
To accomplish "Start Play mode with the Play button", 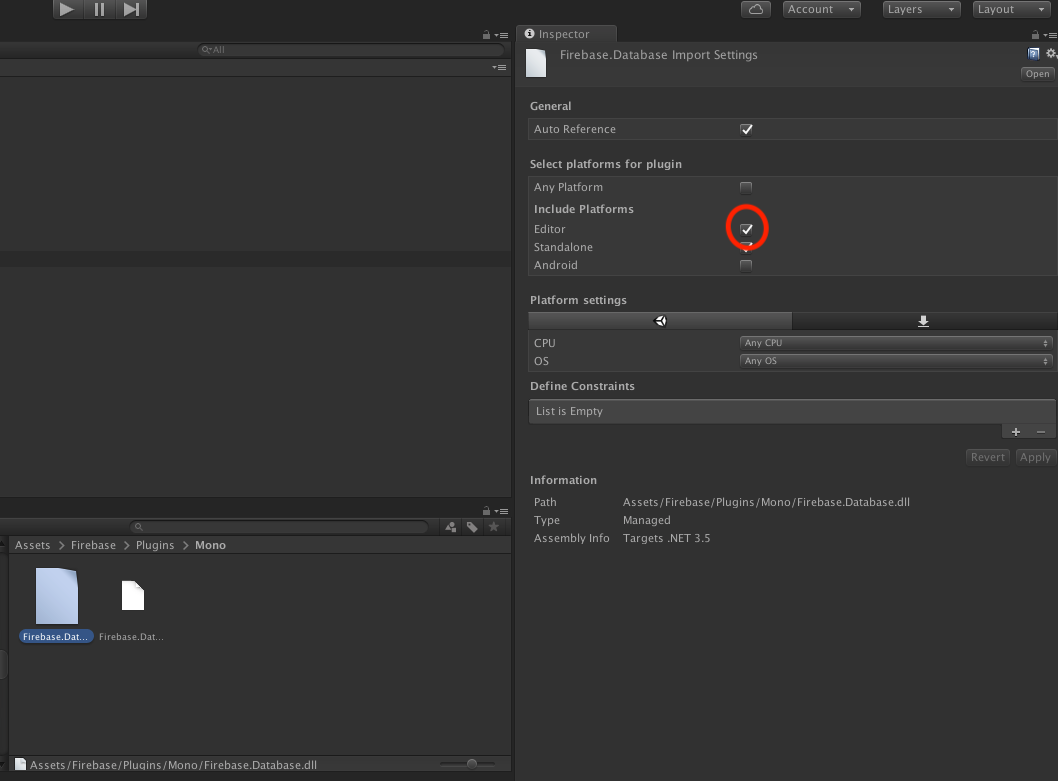I will 67,9.
